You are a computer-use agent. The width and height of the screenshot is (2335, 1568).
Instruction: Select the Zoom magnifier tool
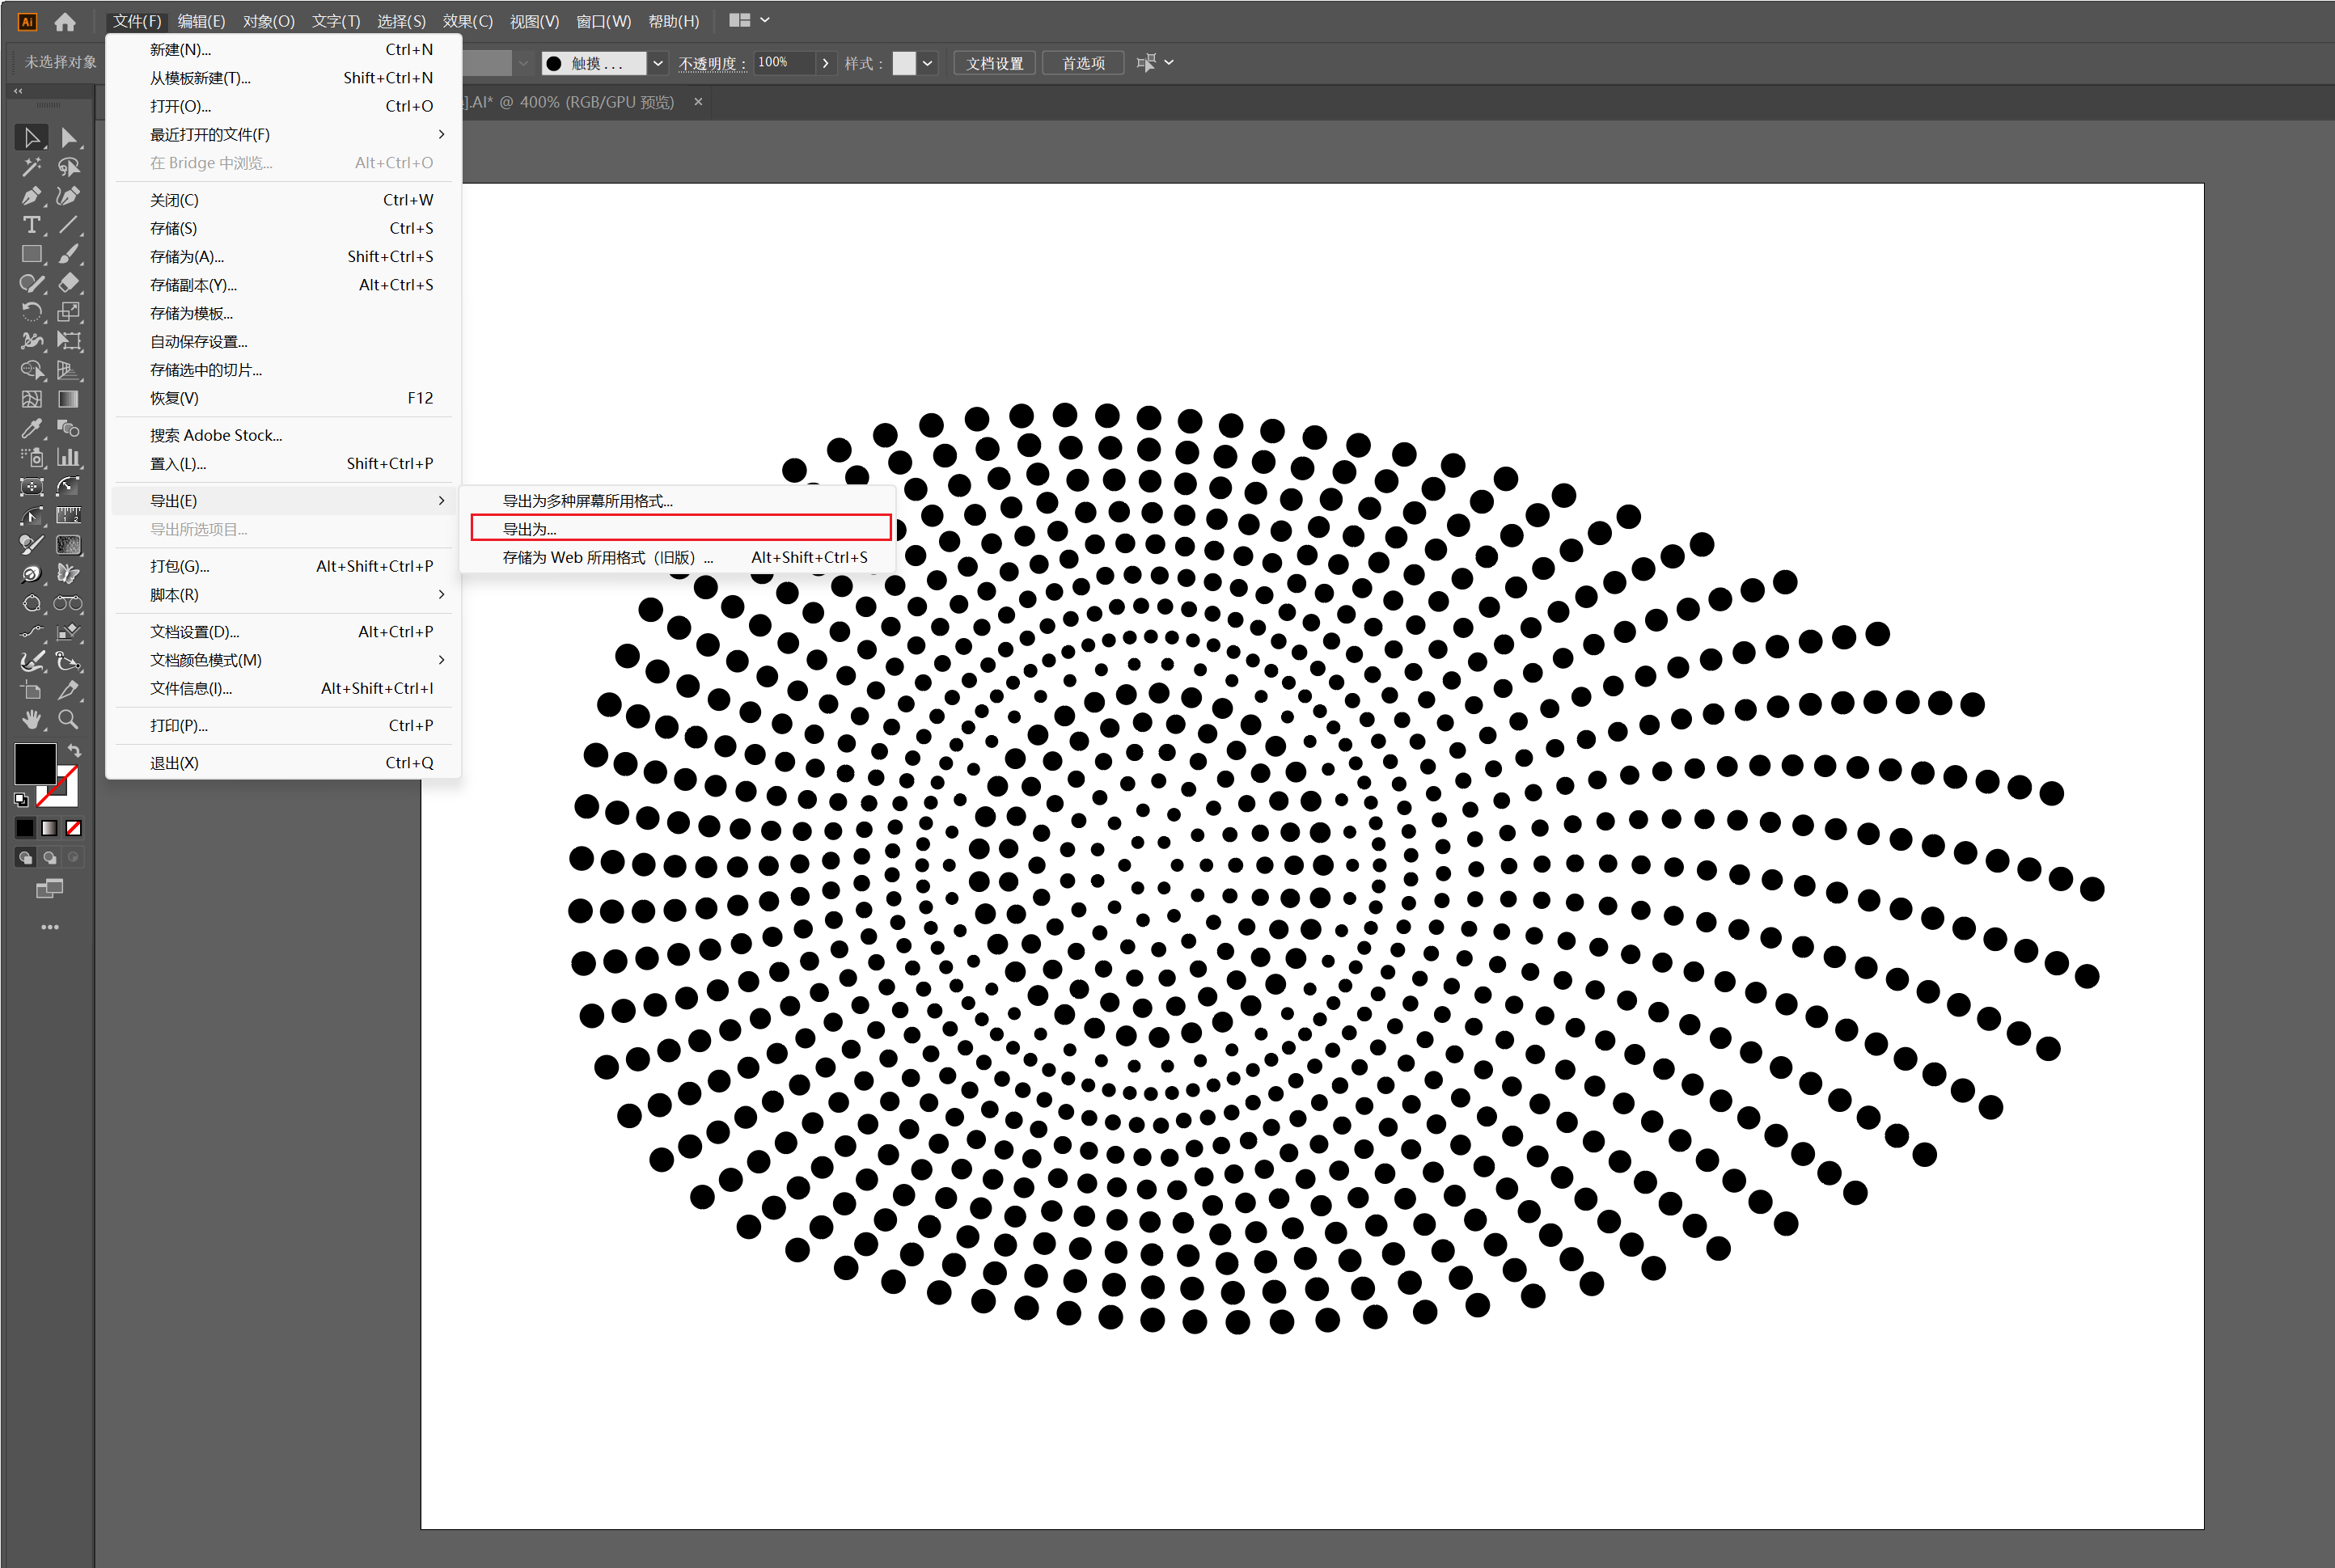[x=68, y=719]
